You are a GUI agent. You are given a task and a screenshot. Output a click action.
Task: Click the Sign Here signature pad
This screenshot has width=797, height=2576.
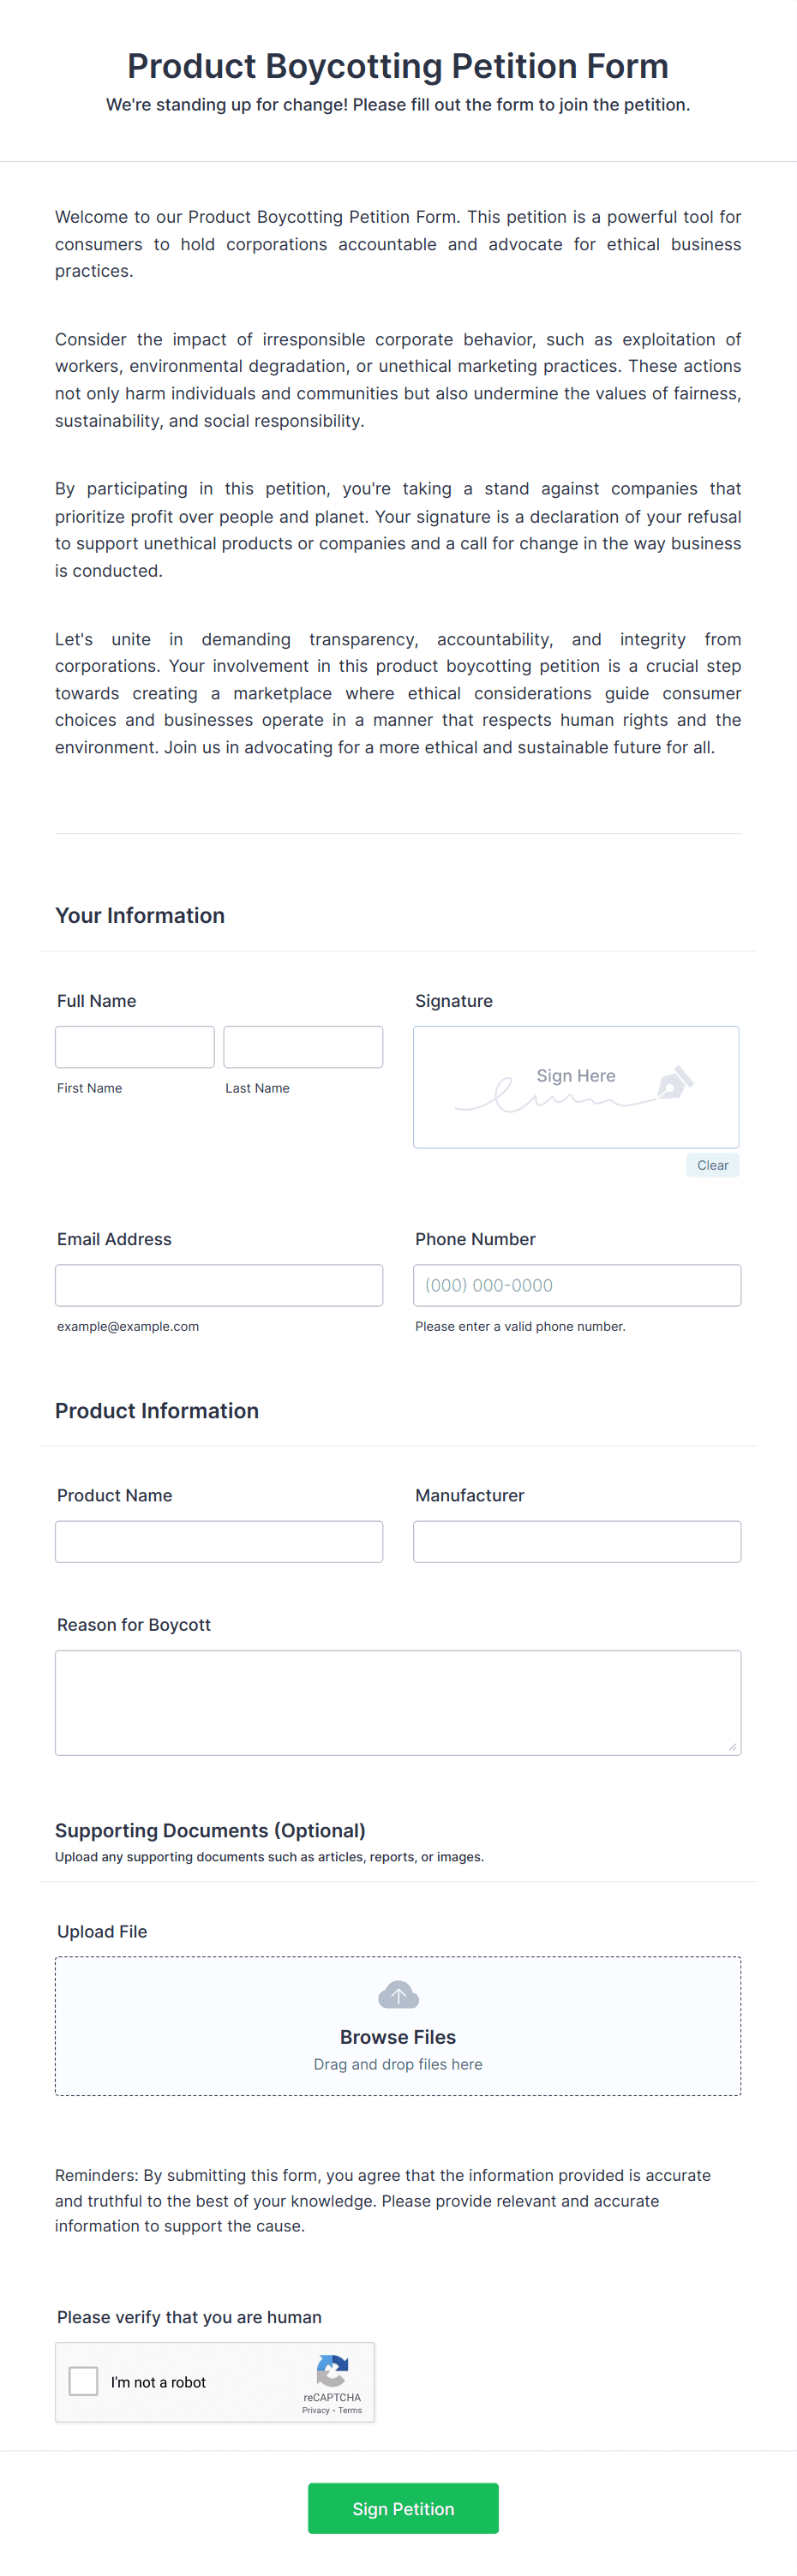coord(576,1087)
